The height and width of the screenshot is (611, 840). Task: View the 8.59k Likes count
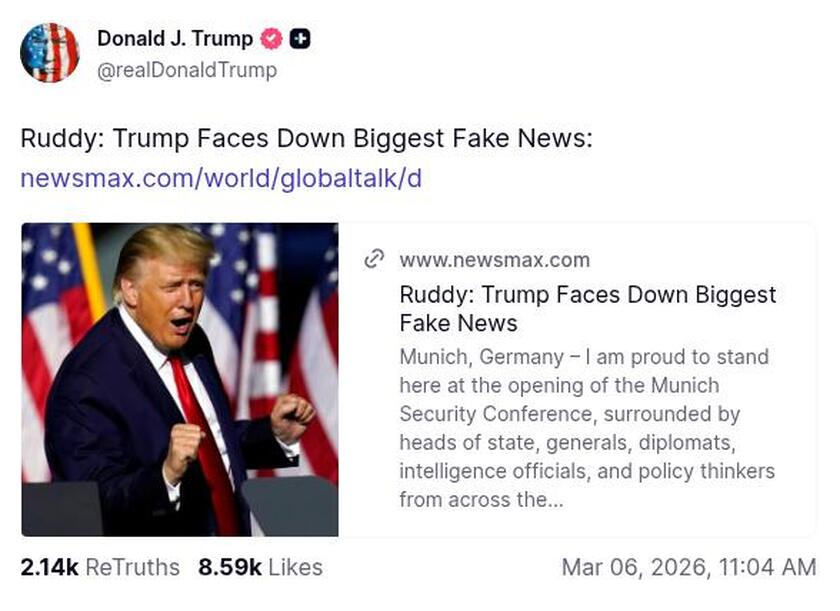click(230, 566)
